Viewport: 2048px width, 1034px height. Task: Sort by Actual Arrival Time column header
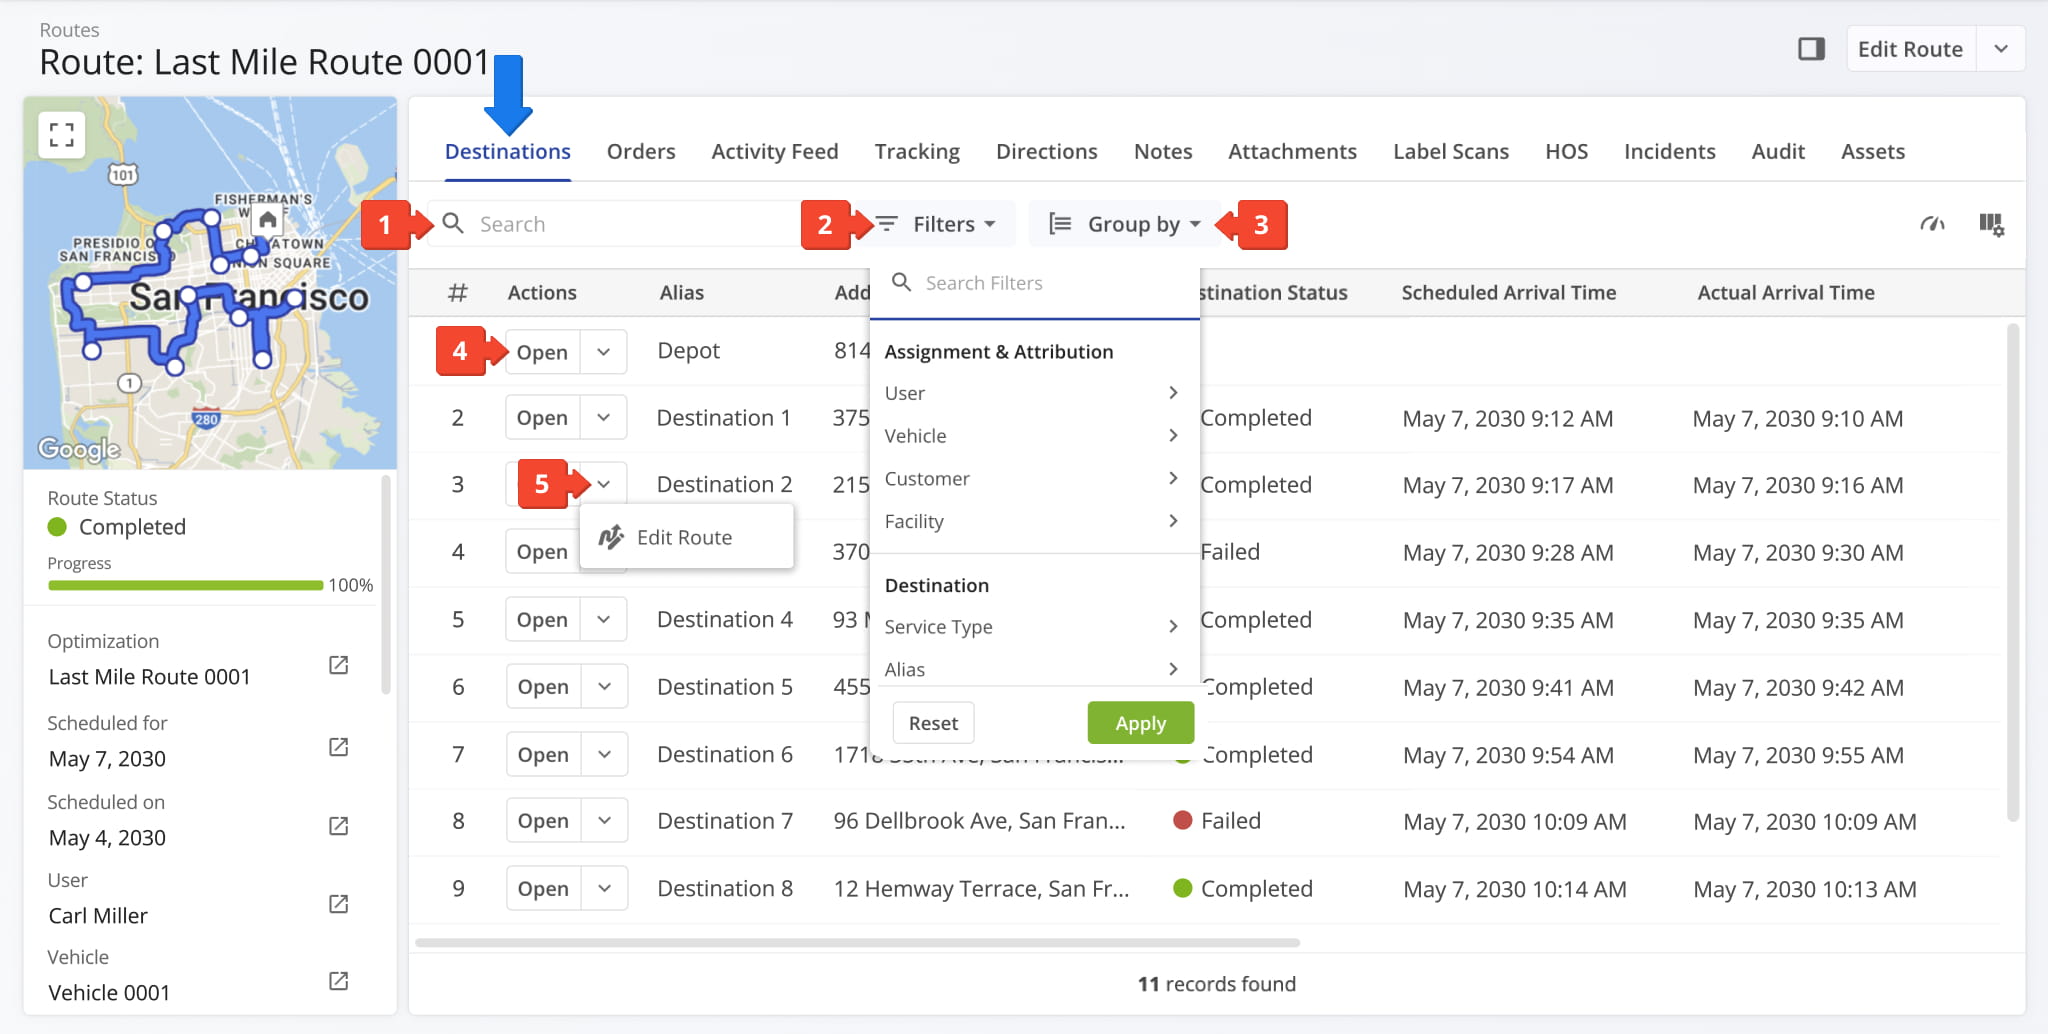pos(1786,293)
